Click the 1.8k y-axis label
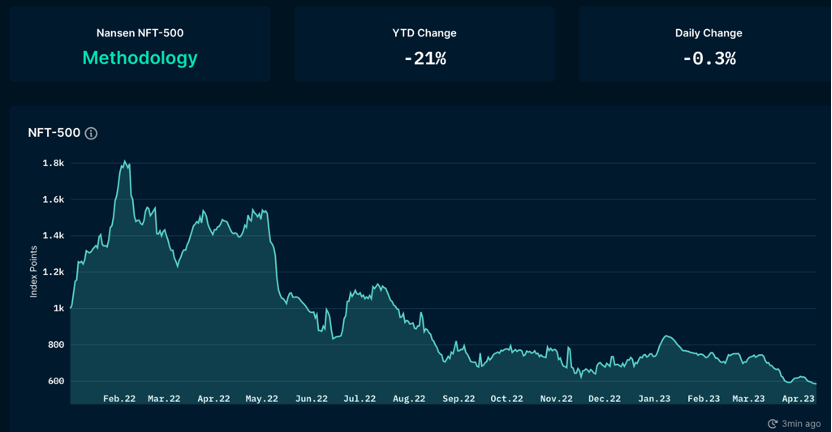Screen dimensions: 832x432 click(53, 163)
